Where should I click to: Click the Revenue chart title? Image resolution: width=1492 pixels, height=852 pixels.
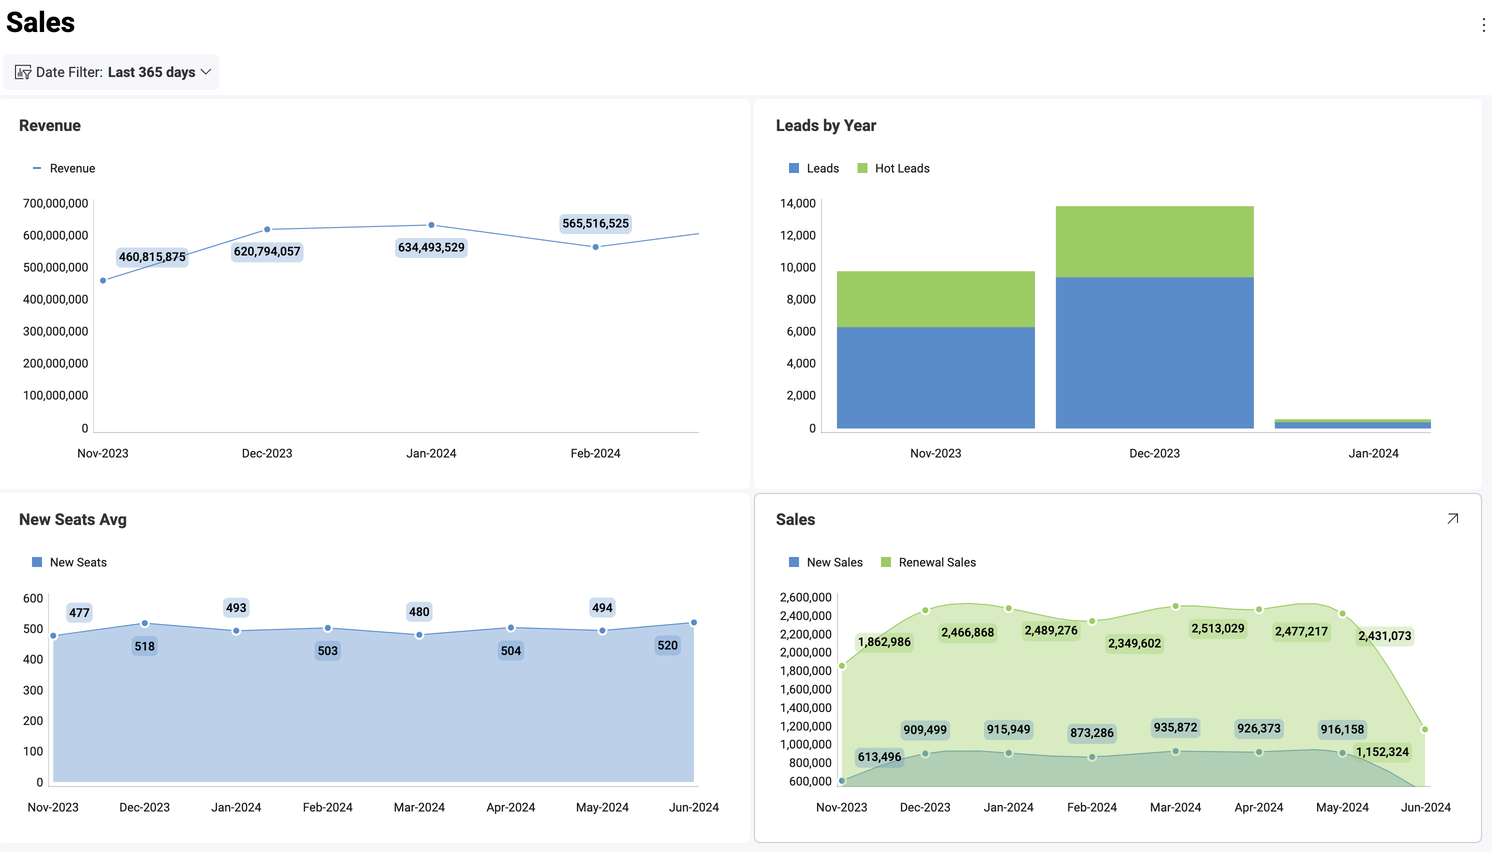coord(50,125)
